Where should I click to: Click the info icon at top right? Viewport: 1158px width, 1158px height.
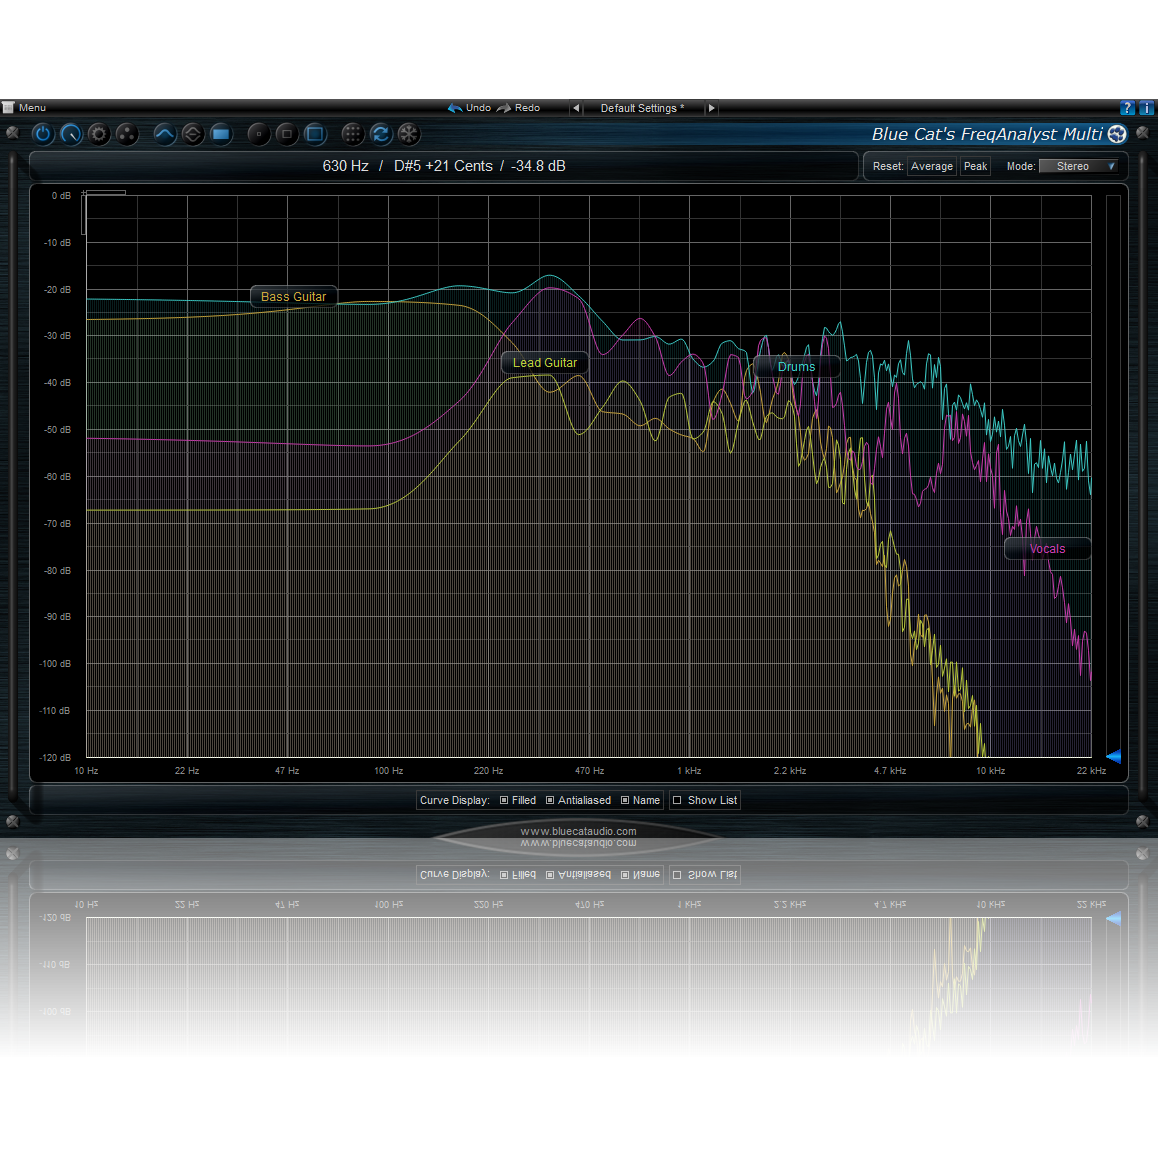click(1145, 107)
